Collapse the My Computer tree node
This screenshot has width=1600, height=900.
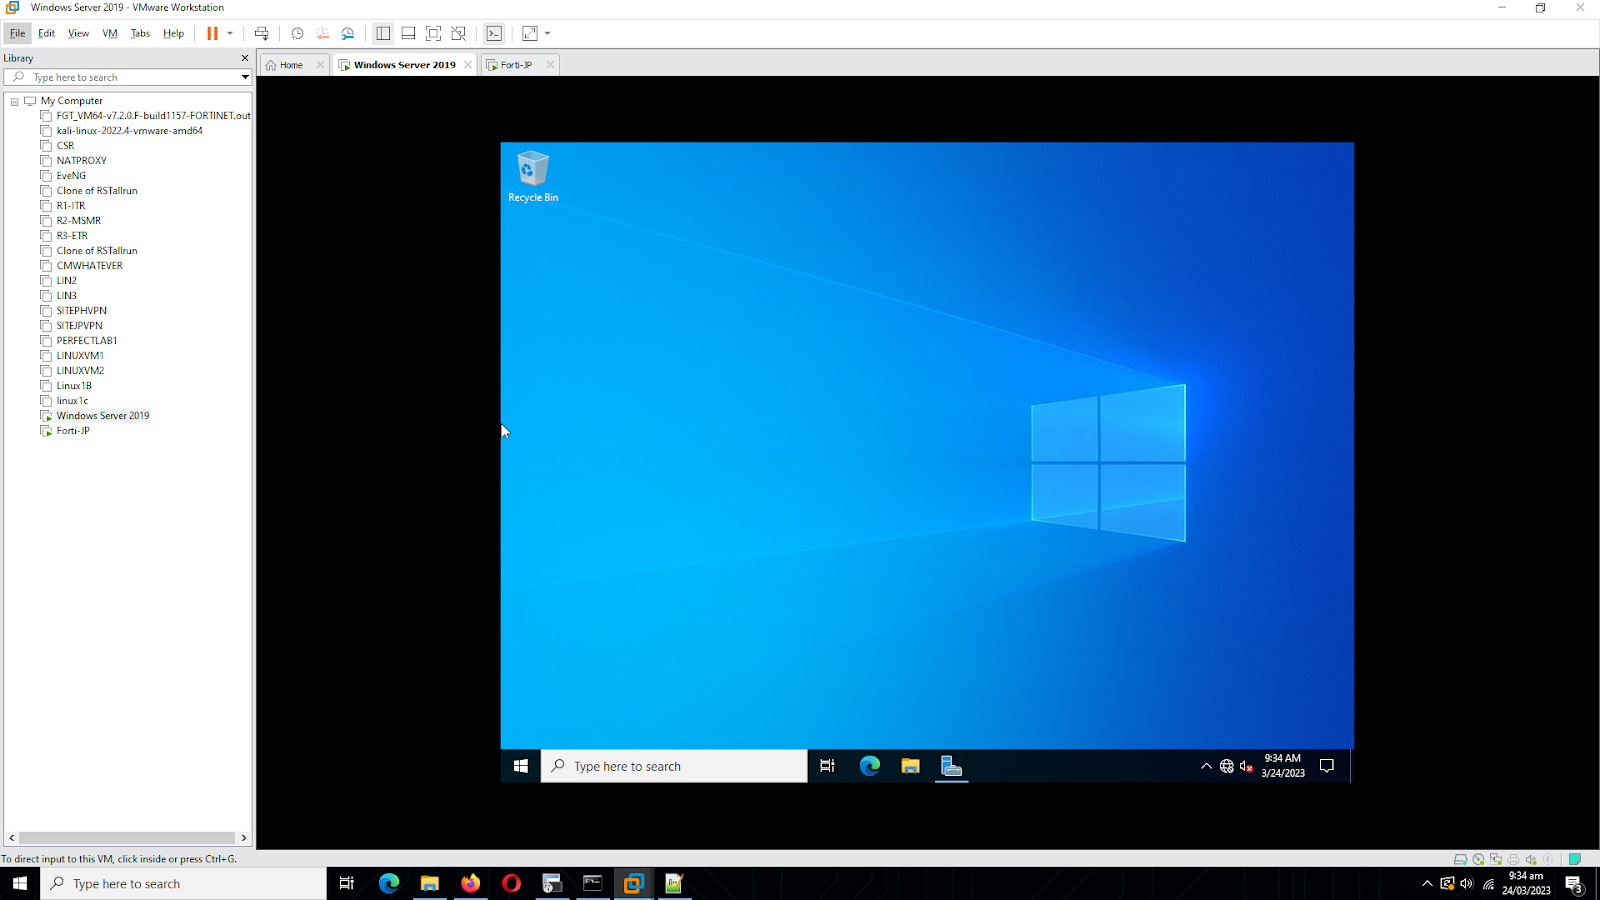(x=15, y=101)
